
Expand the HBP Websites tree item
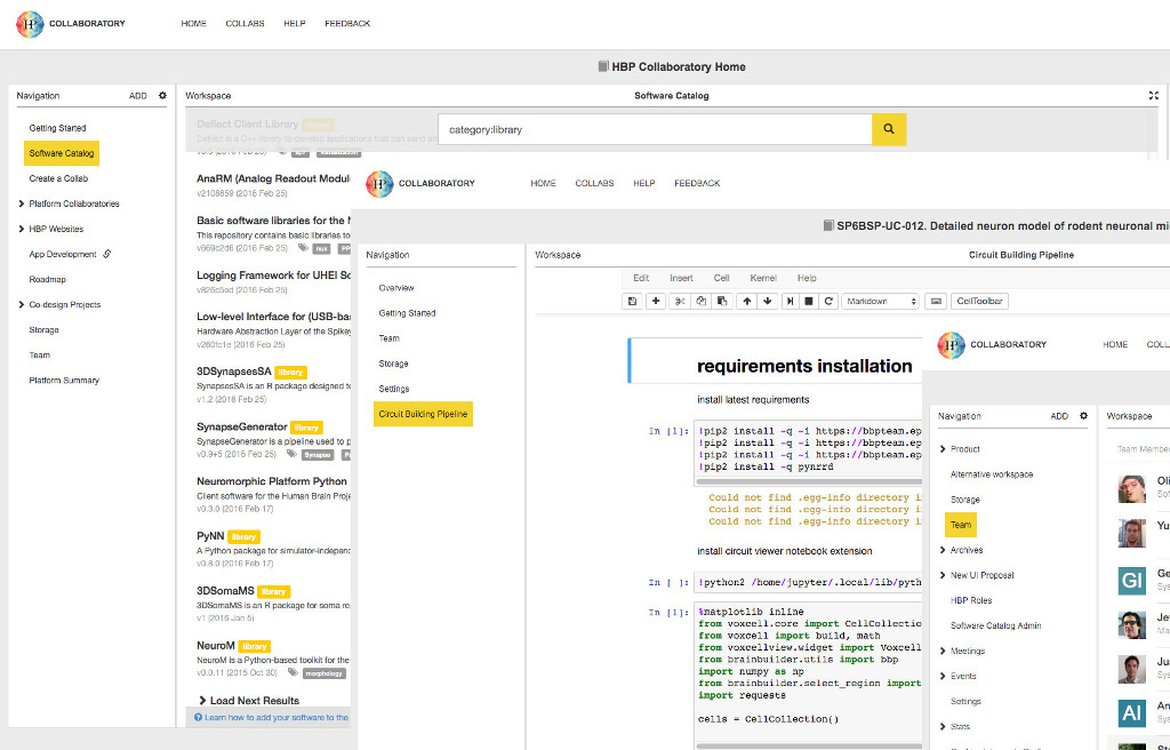tap(21, 229)
